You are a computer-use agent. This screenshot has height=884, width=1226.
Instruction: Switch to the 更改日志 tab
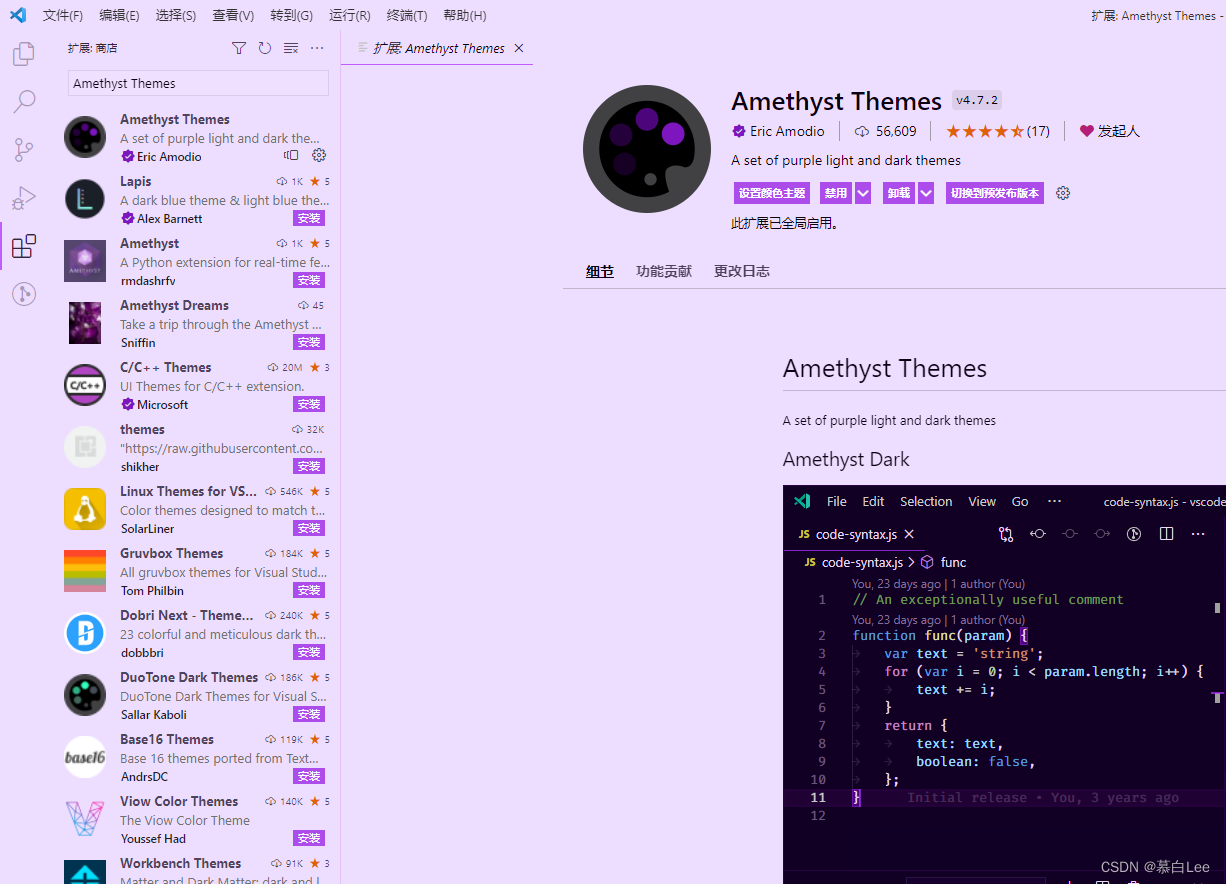tap(742, 271)
